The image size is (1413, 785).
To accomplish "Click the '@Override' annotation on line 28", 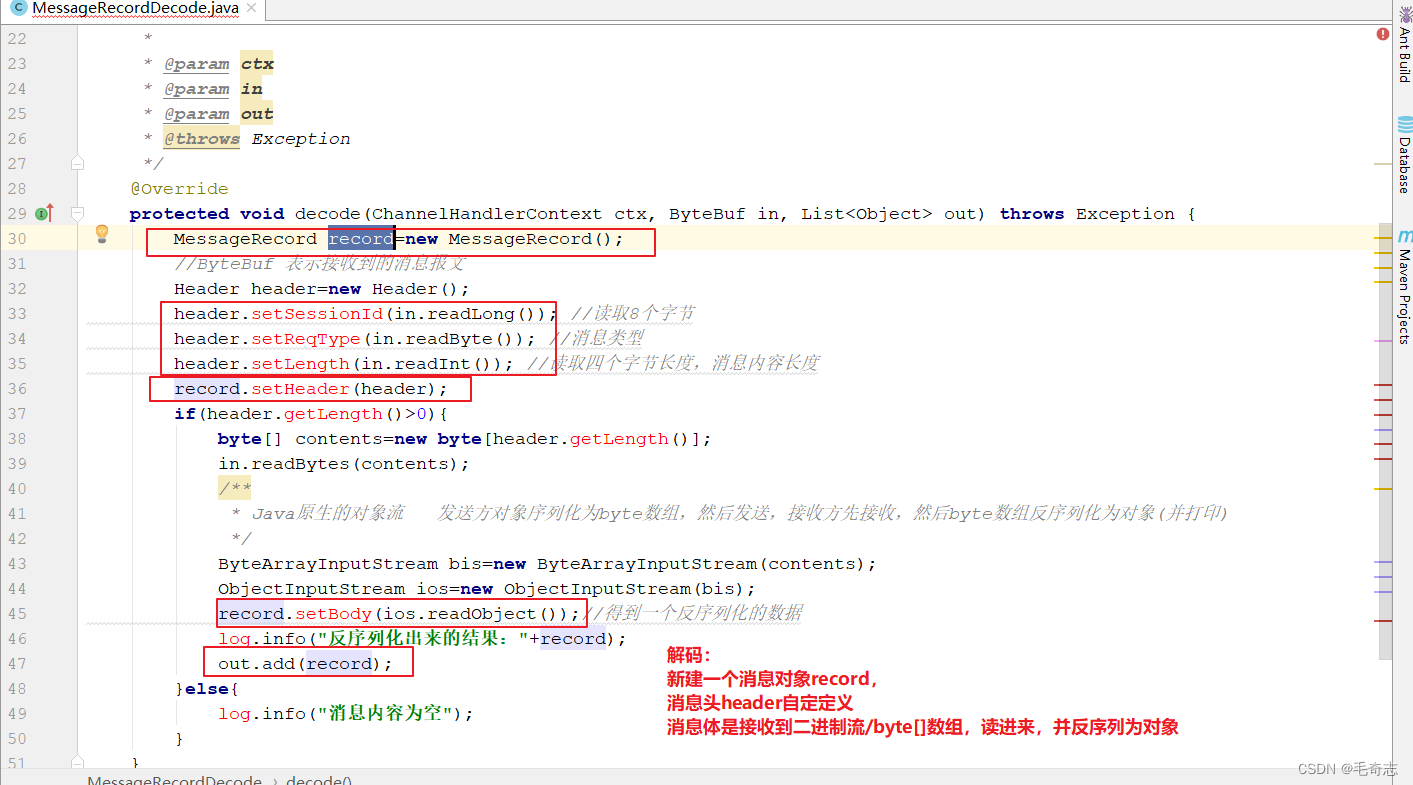I will (x=179, y=189).
